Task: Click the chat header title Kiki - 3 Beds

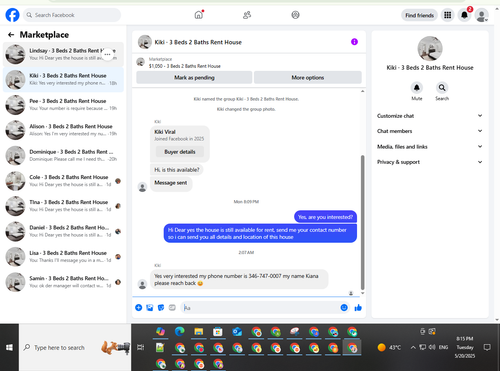Action: pos(198,42)
